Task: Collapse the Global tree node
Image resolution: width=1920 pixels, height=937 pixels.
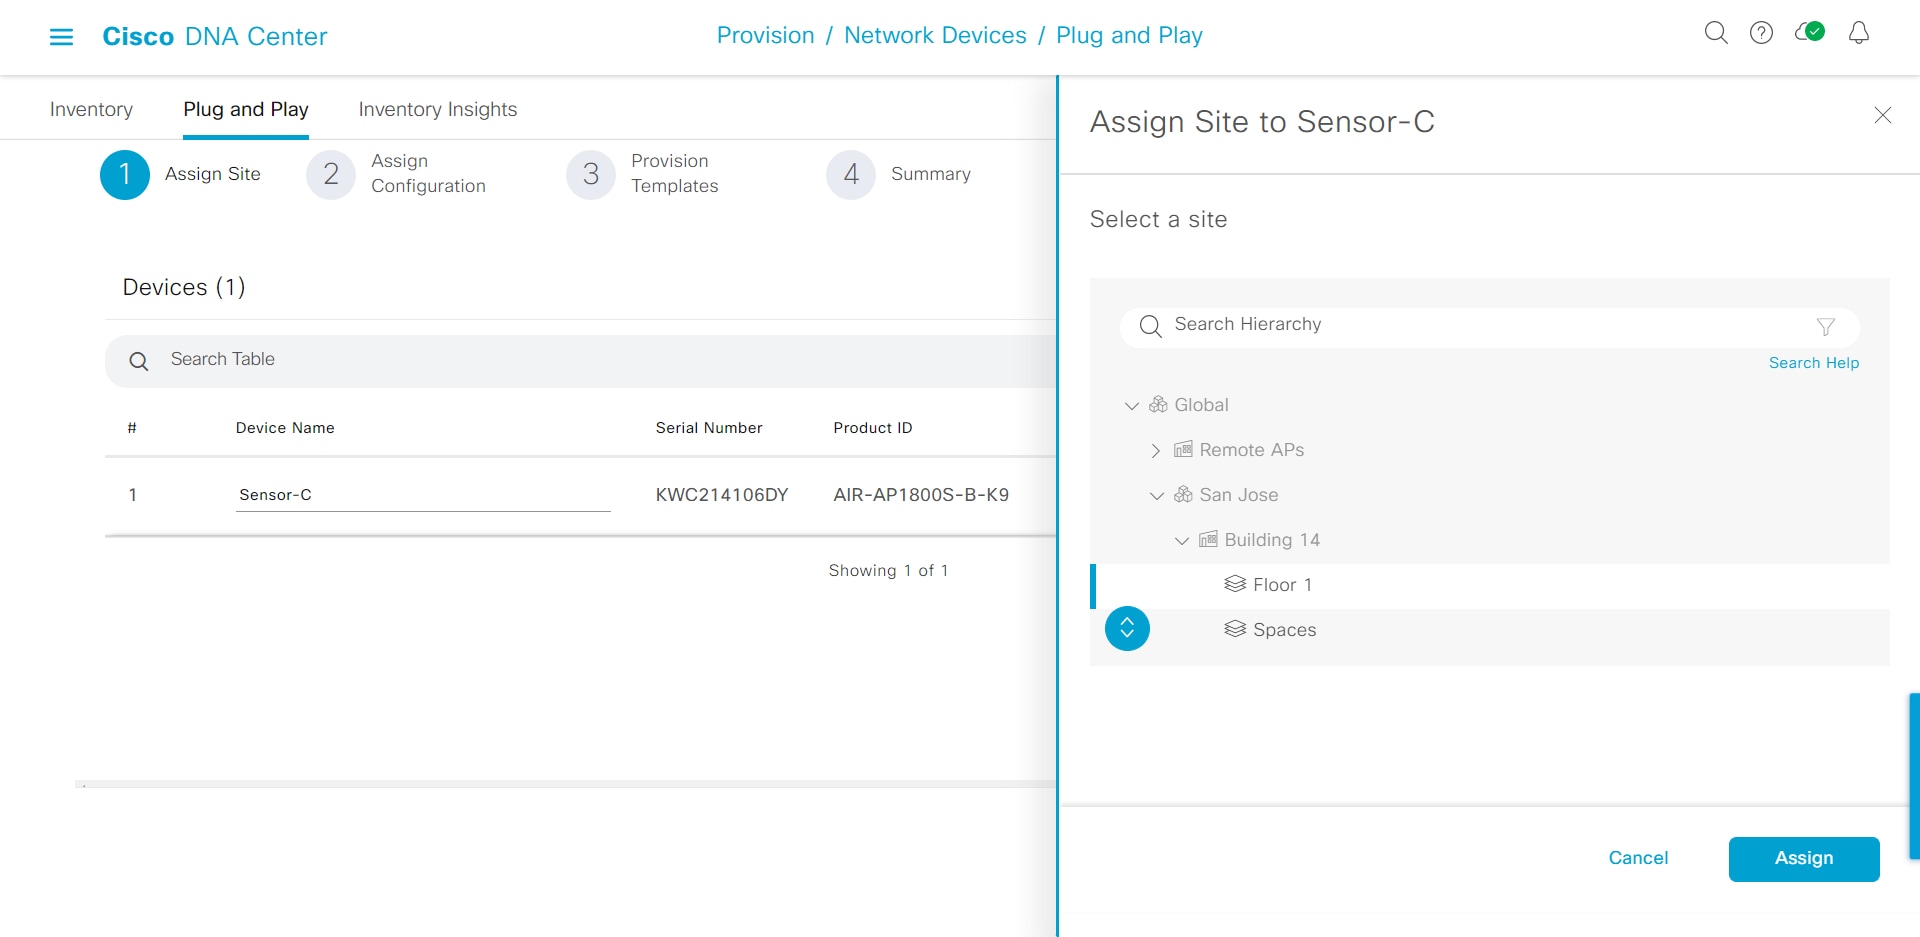Action: 1131,406
